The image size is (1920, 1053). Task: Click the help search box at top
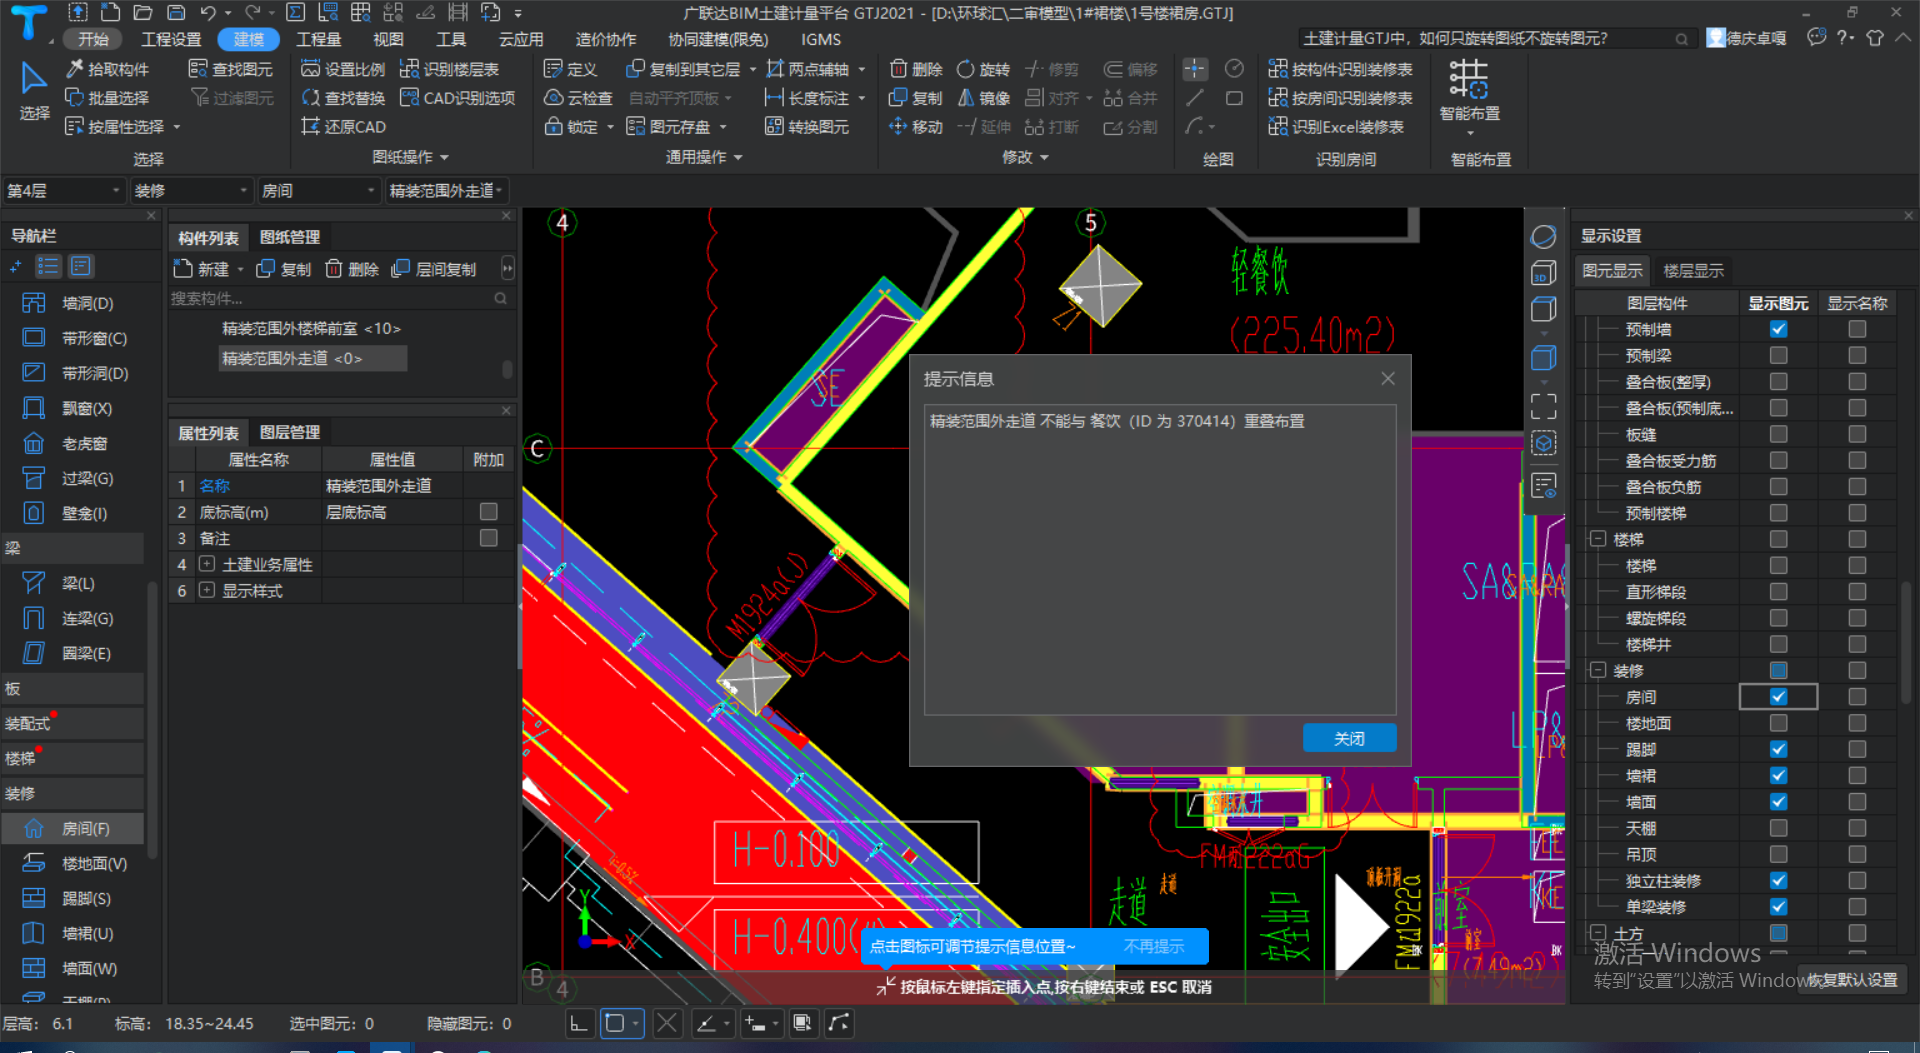1496,38
